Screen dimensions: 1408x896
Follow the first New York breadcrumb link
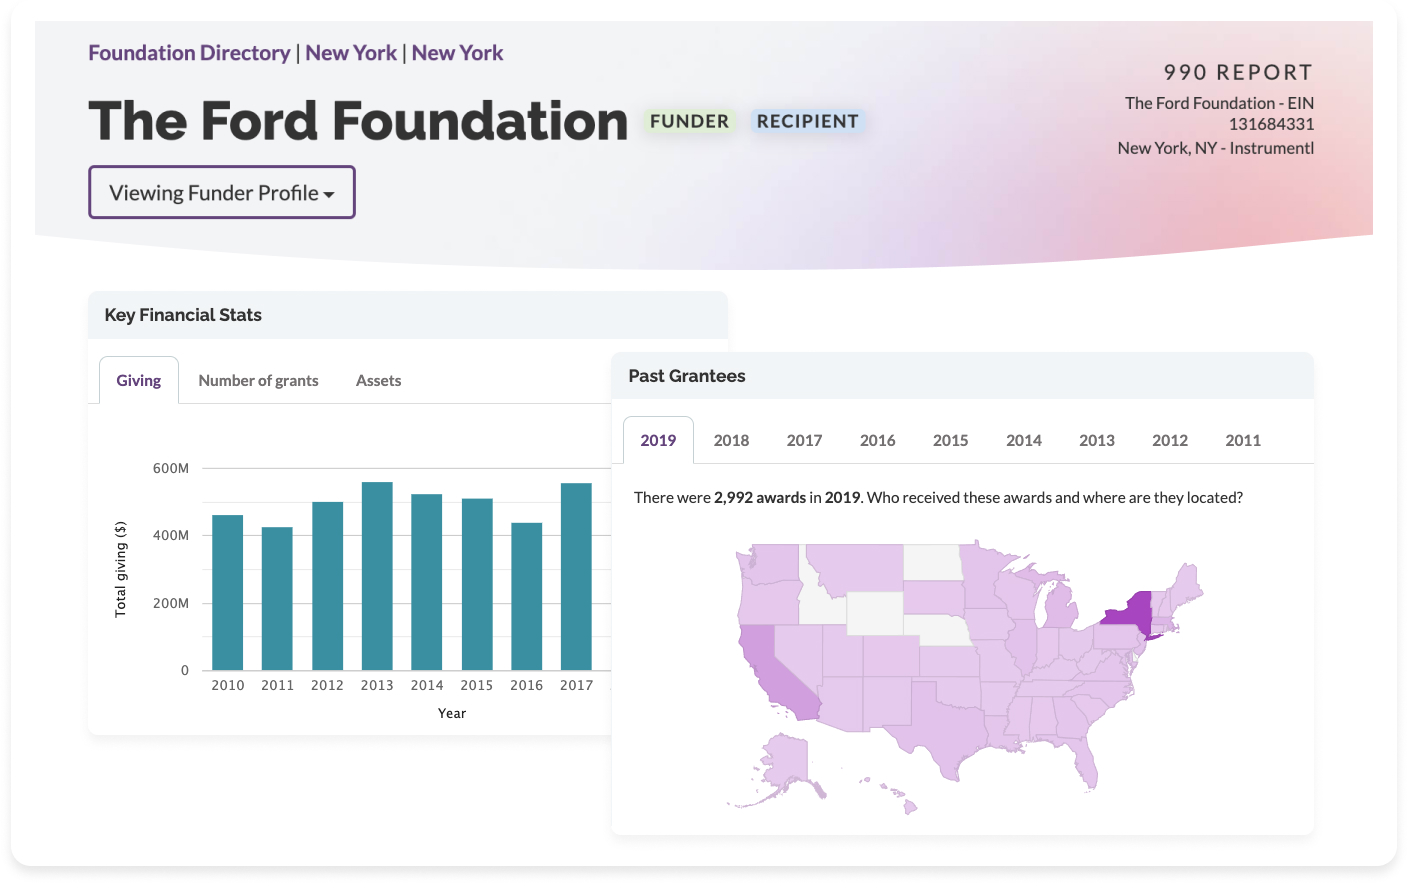[351, 53]
